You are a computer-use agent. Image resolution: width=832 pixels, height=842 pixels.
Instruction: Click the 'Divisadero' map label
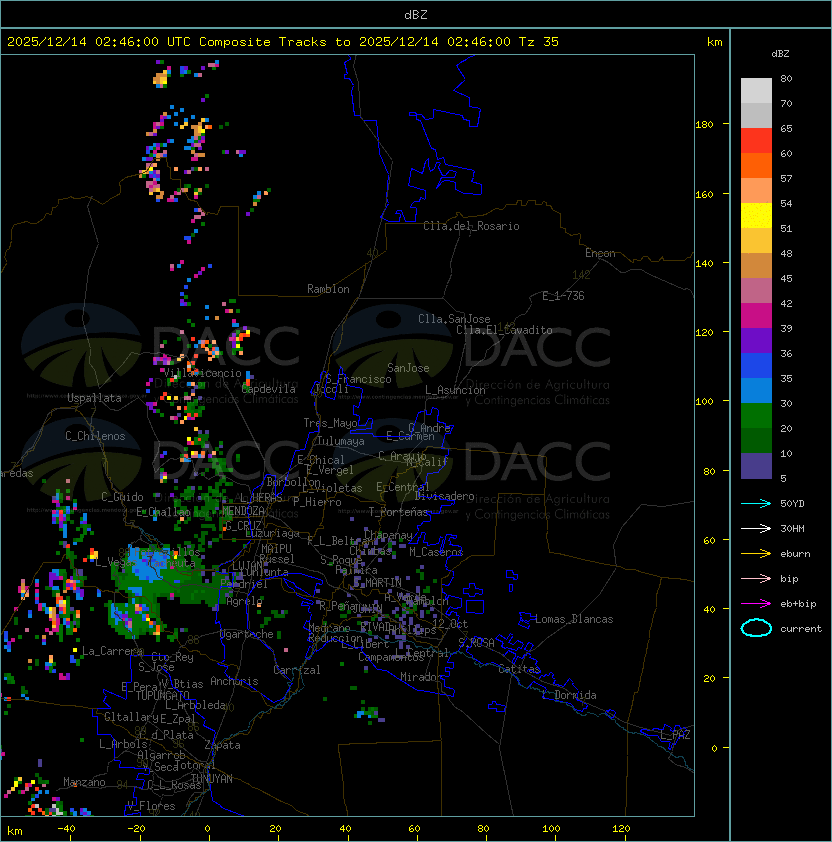coord(444,496)
